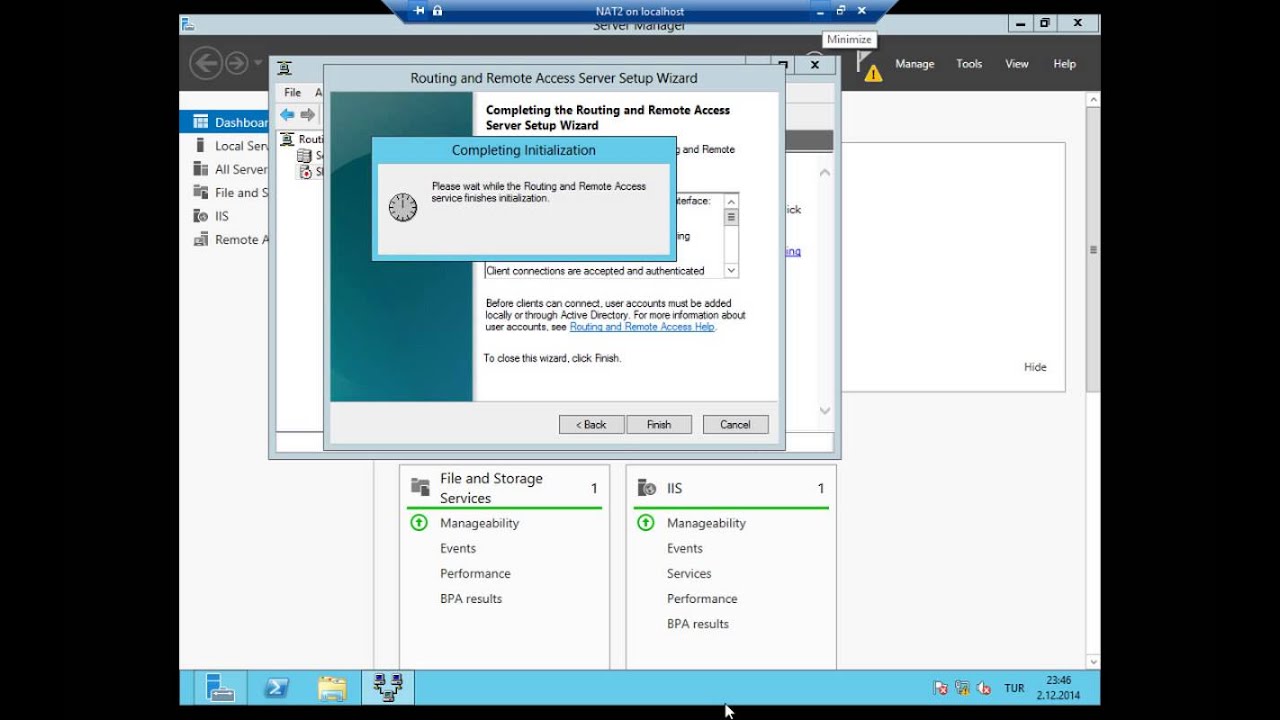Click the pin icon on the NAT2 connection bar

pos(419,11)
